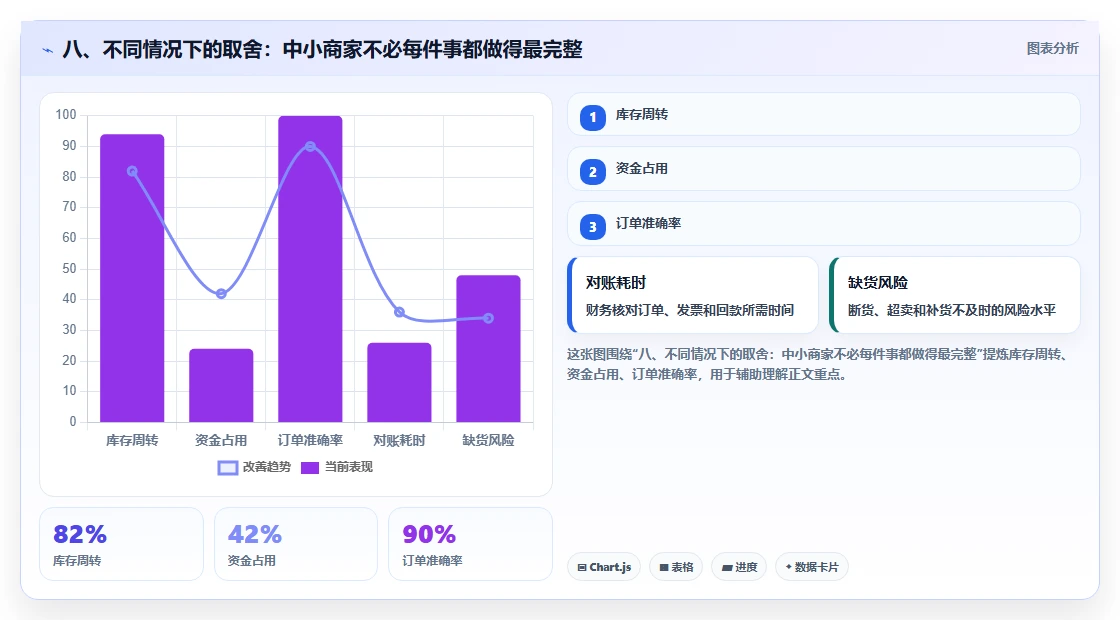Open the 资金占用 list item
Image resolution: width=1120 pixels, height=620 pixels.
pyautogui.click(x=824, y=169)
